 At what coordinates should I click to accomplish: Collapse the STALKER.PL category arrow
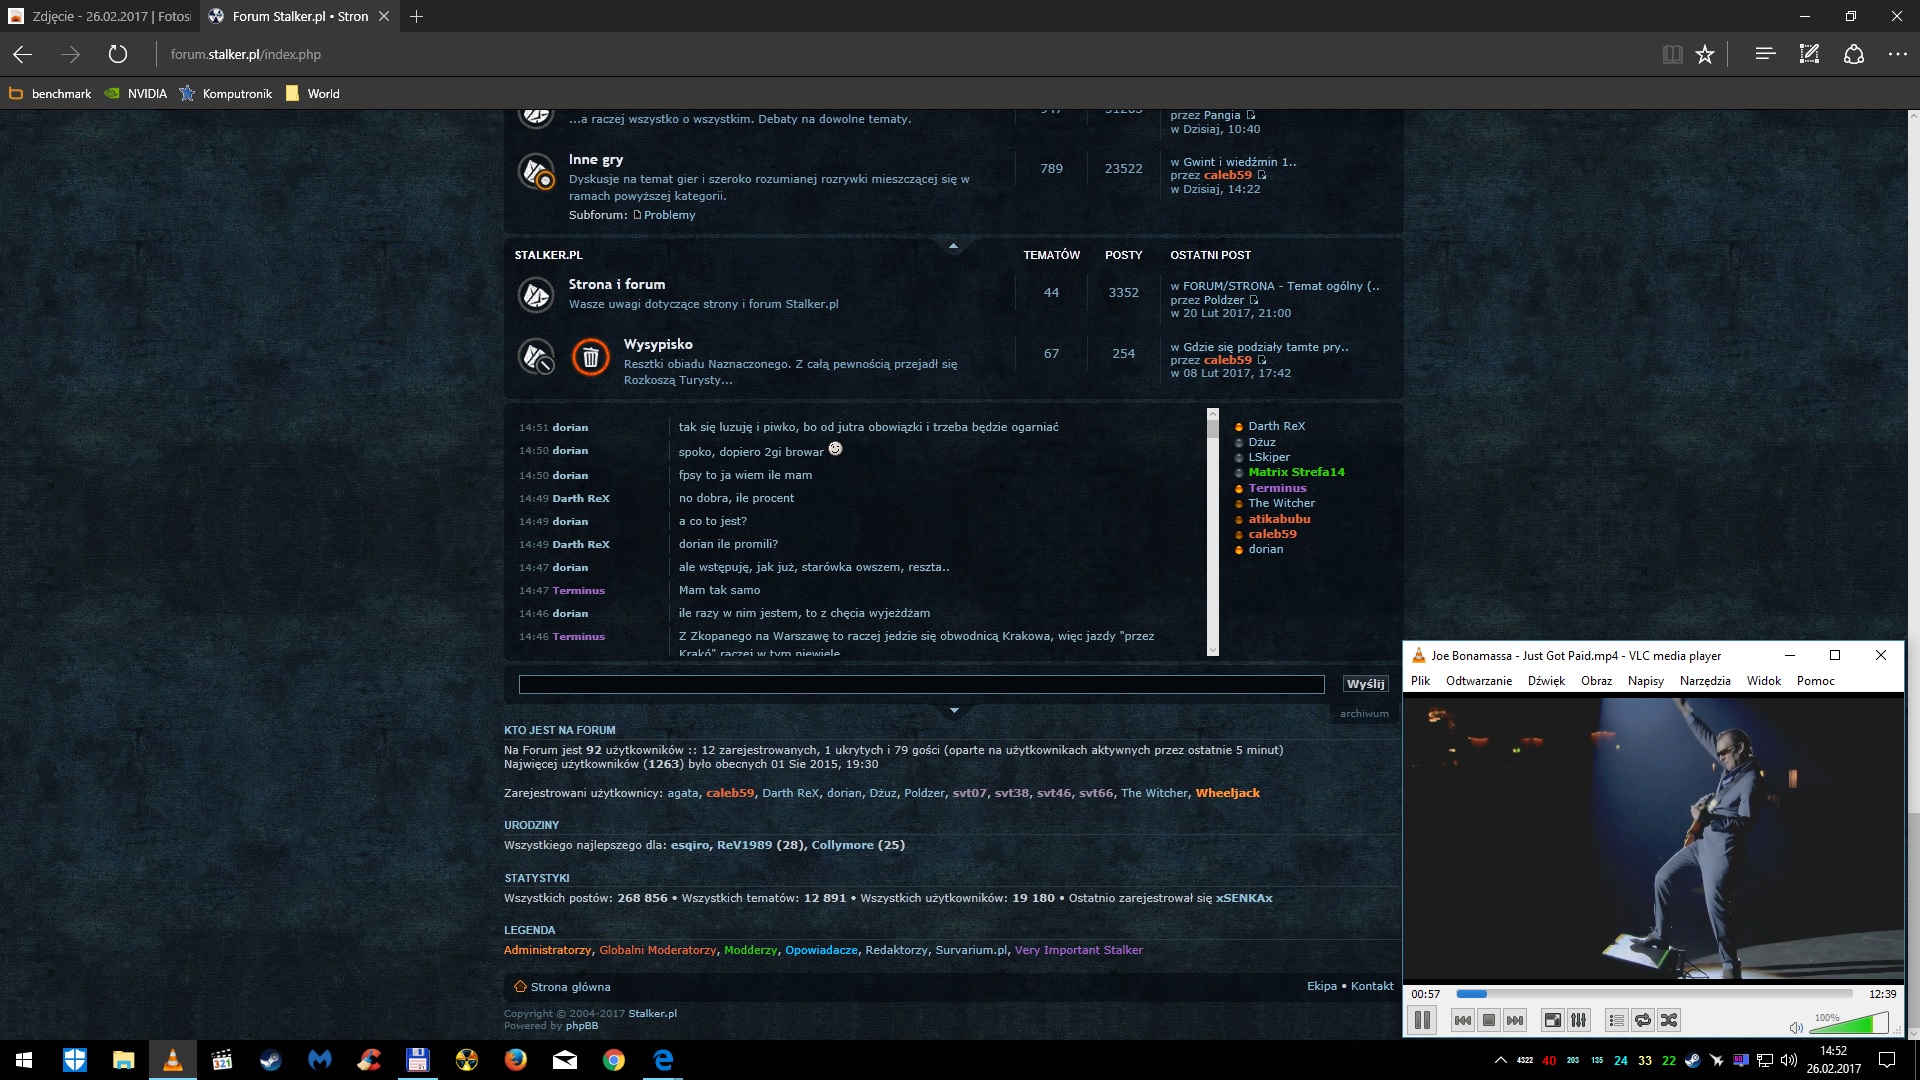click(953, 245)
